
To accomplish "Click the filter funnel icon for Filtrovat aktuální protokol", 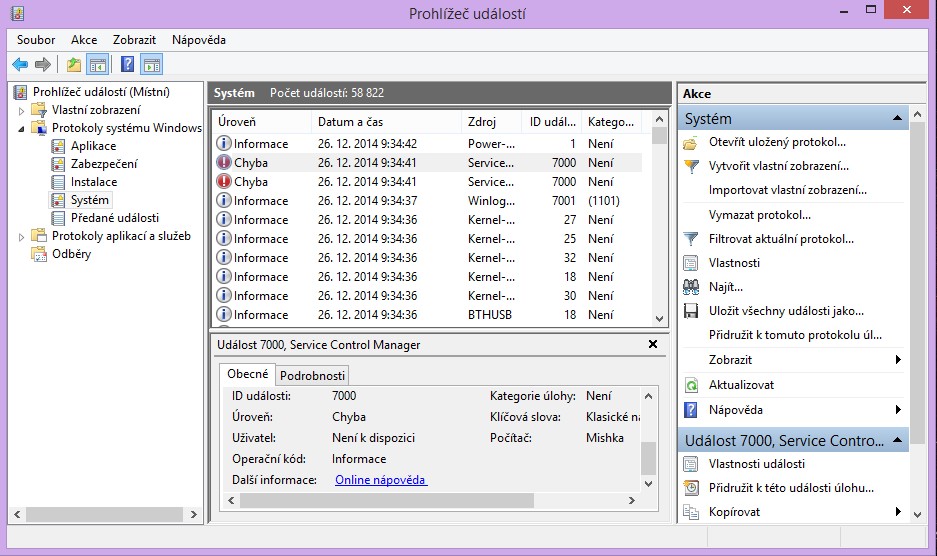I will tap(690, 239).
